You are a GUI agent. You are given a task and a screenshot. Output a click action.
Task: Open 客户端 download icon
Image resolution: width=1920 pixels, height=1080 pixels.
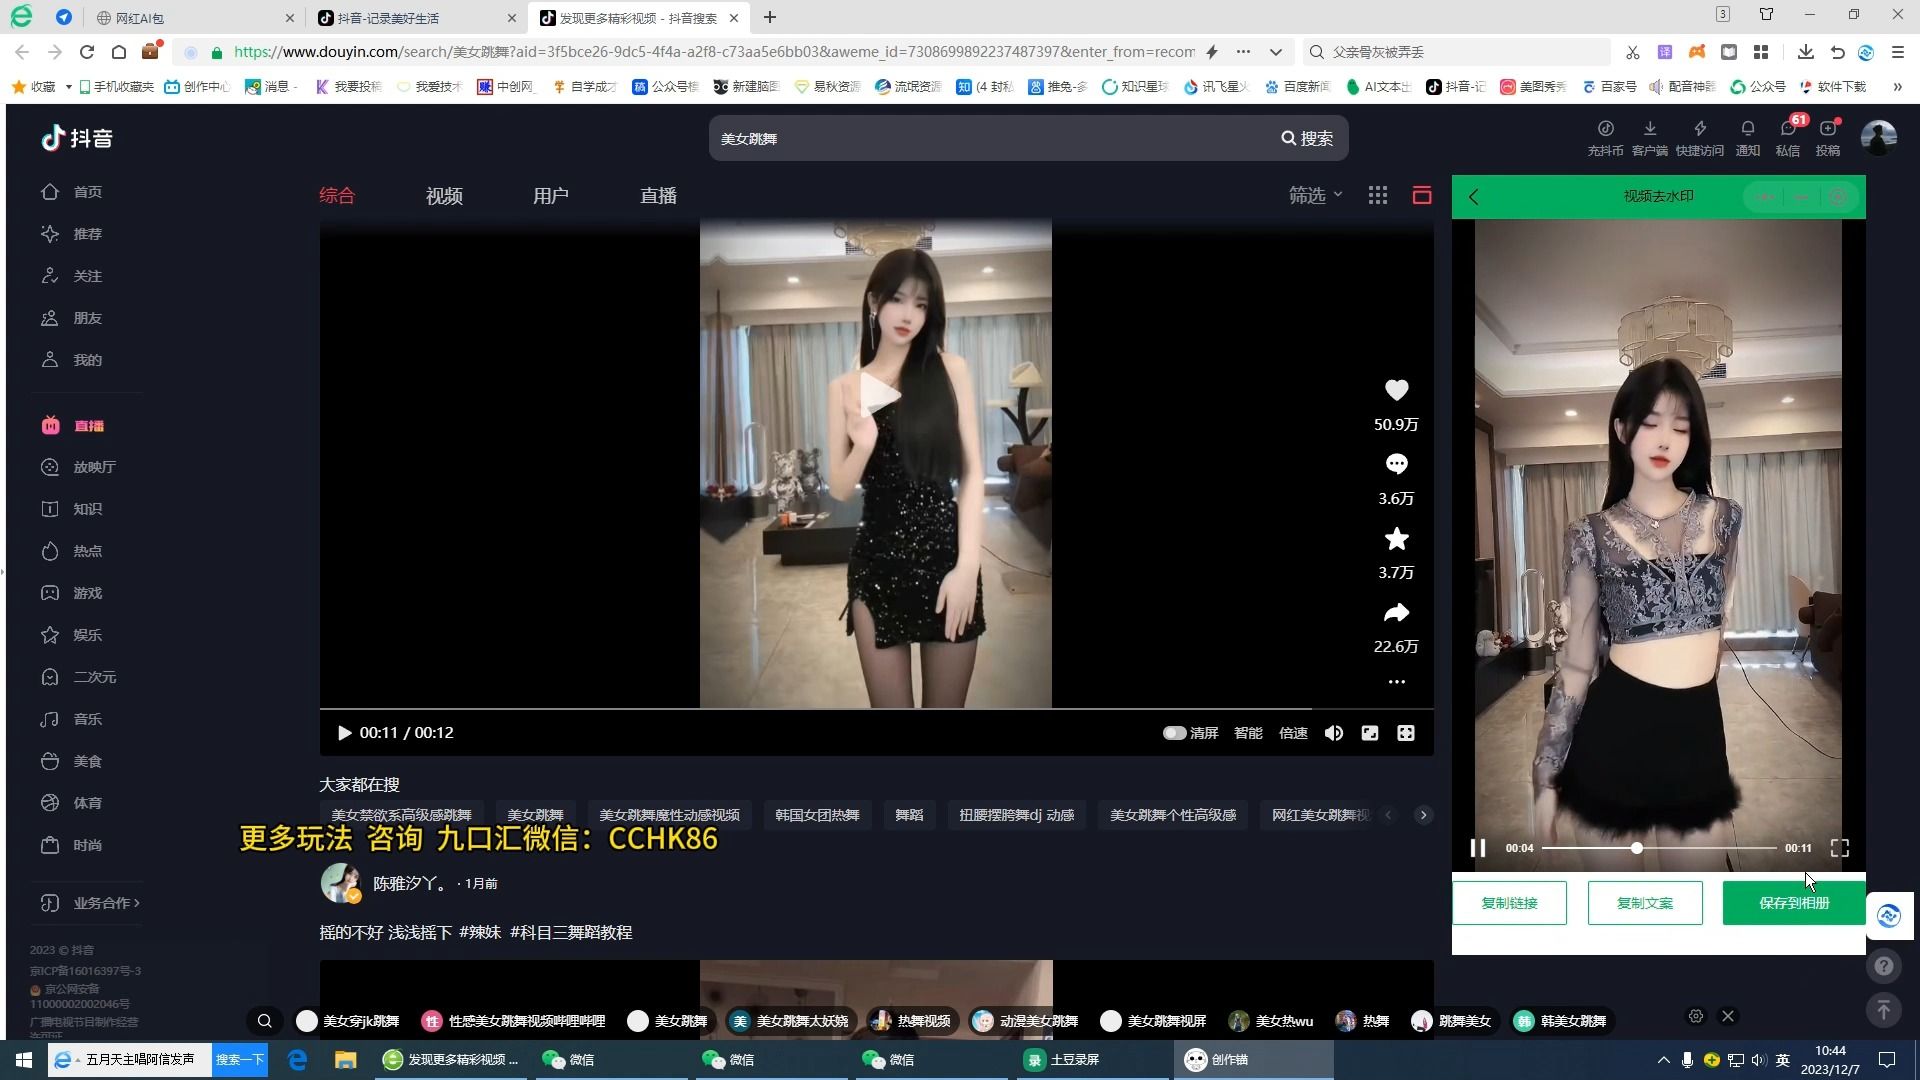click(x=1649, y=138)
